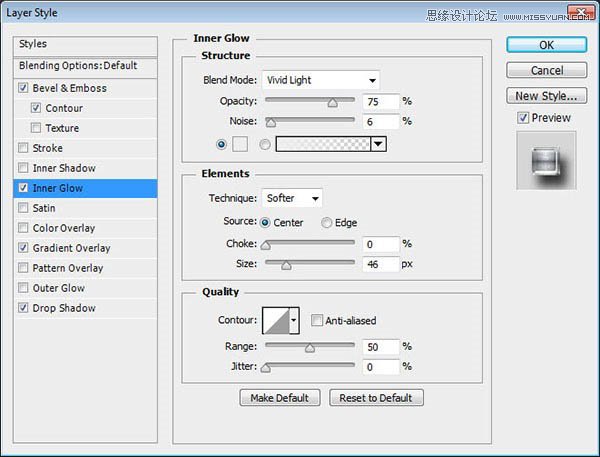Set Source to Center
Viewport: 600px width, 457px height.
pyautogui.click(x=265, y=223)
